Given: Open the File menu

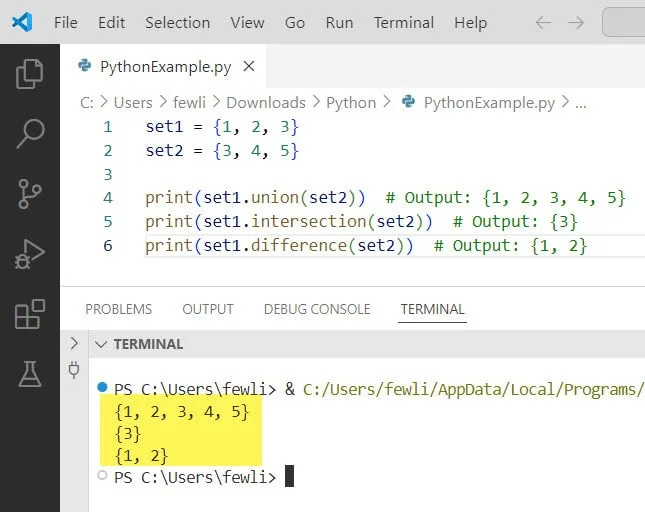Looking at the screenshot, I should click(66, 23).
